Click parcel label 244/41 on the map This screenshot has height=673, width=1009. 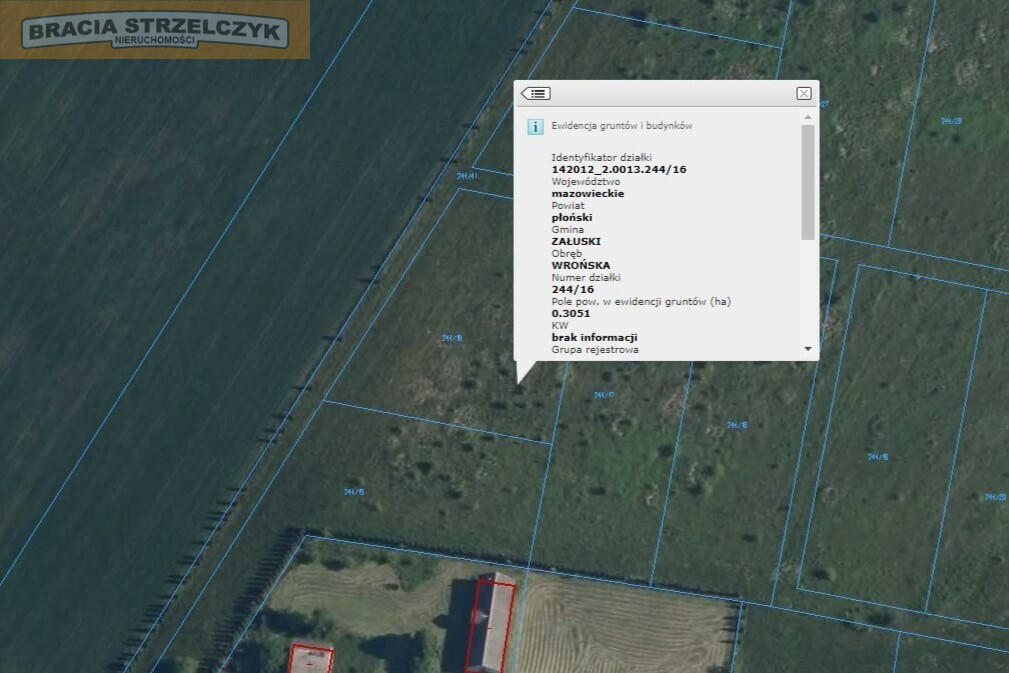click(x=467, y=176)
